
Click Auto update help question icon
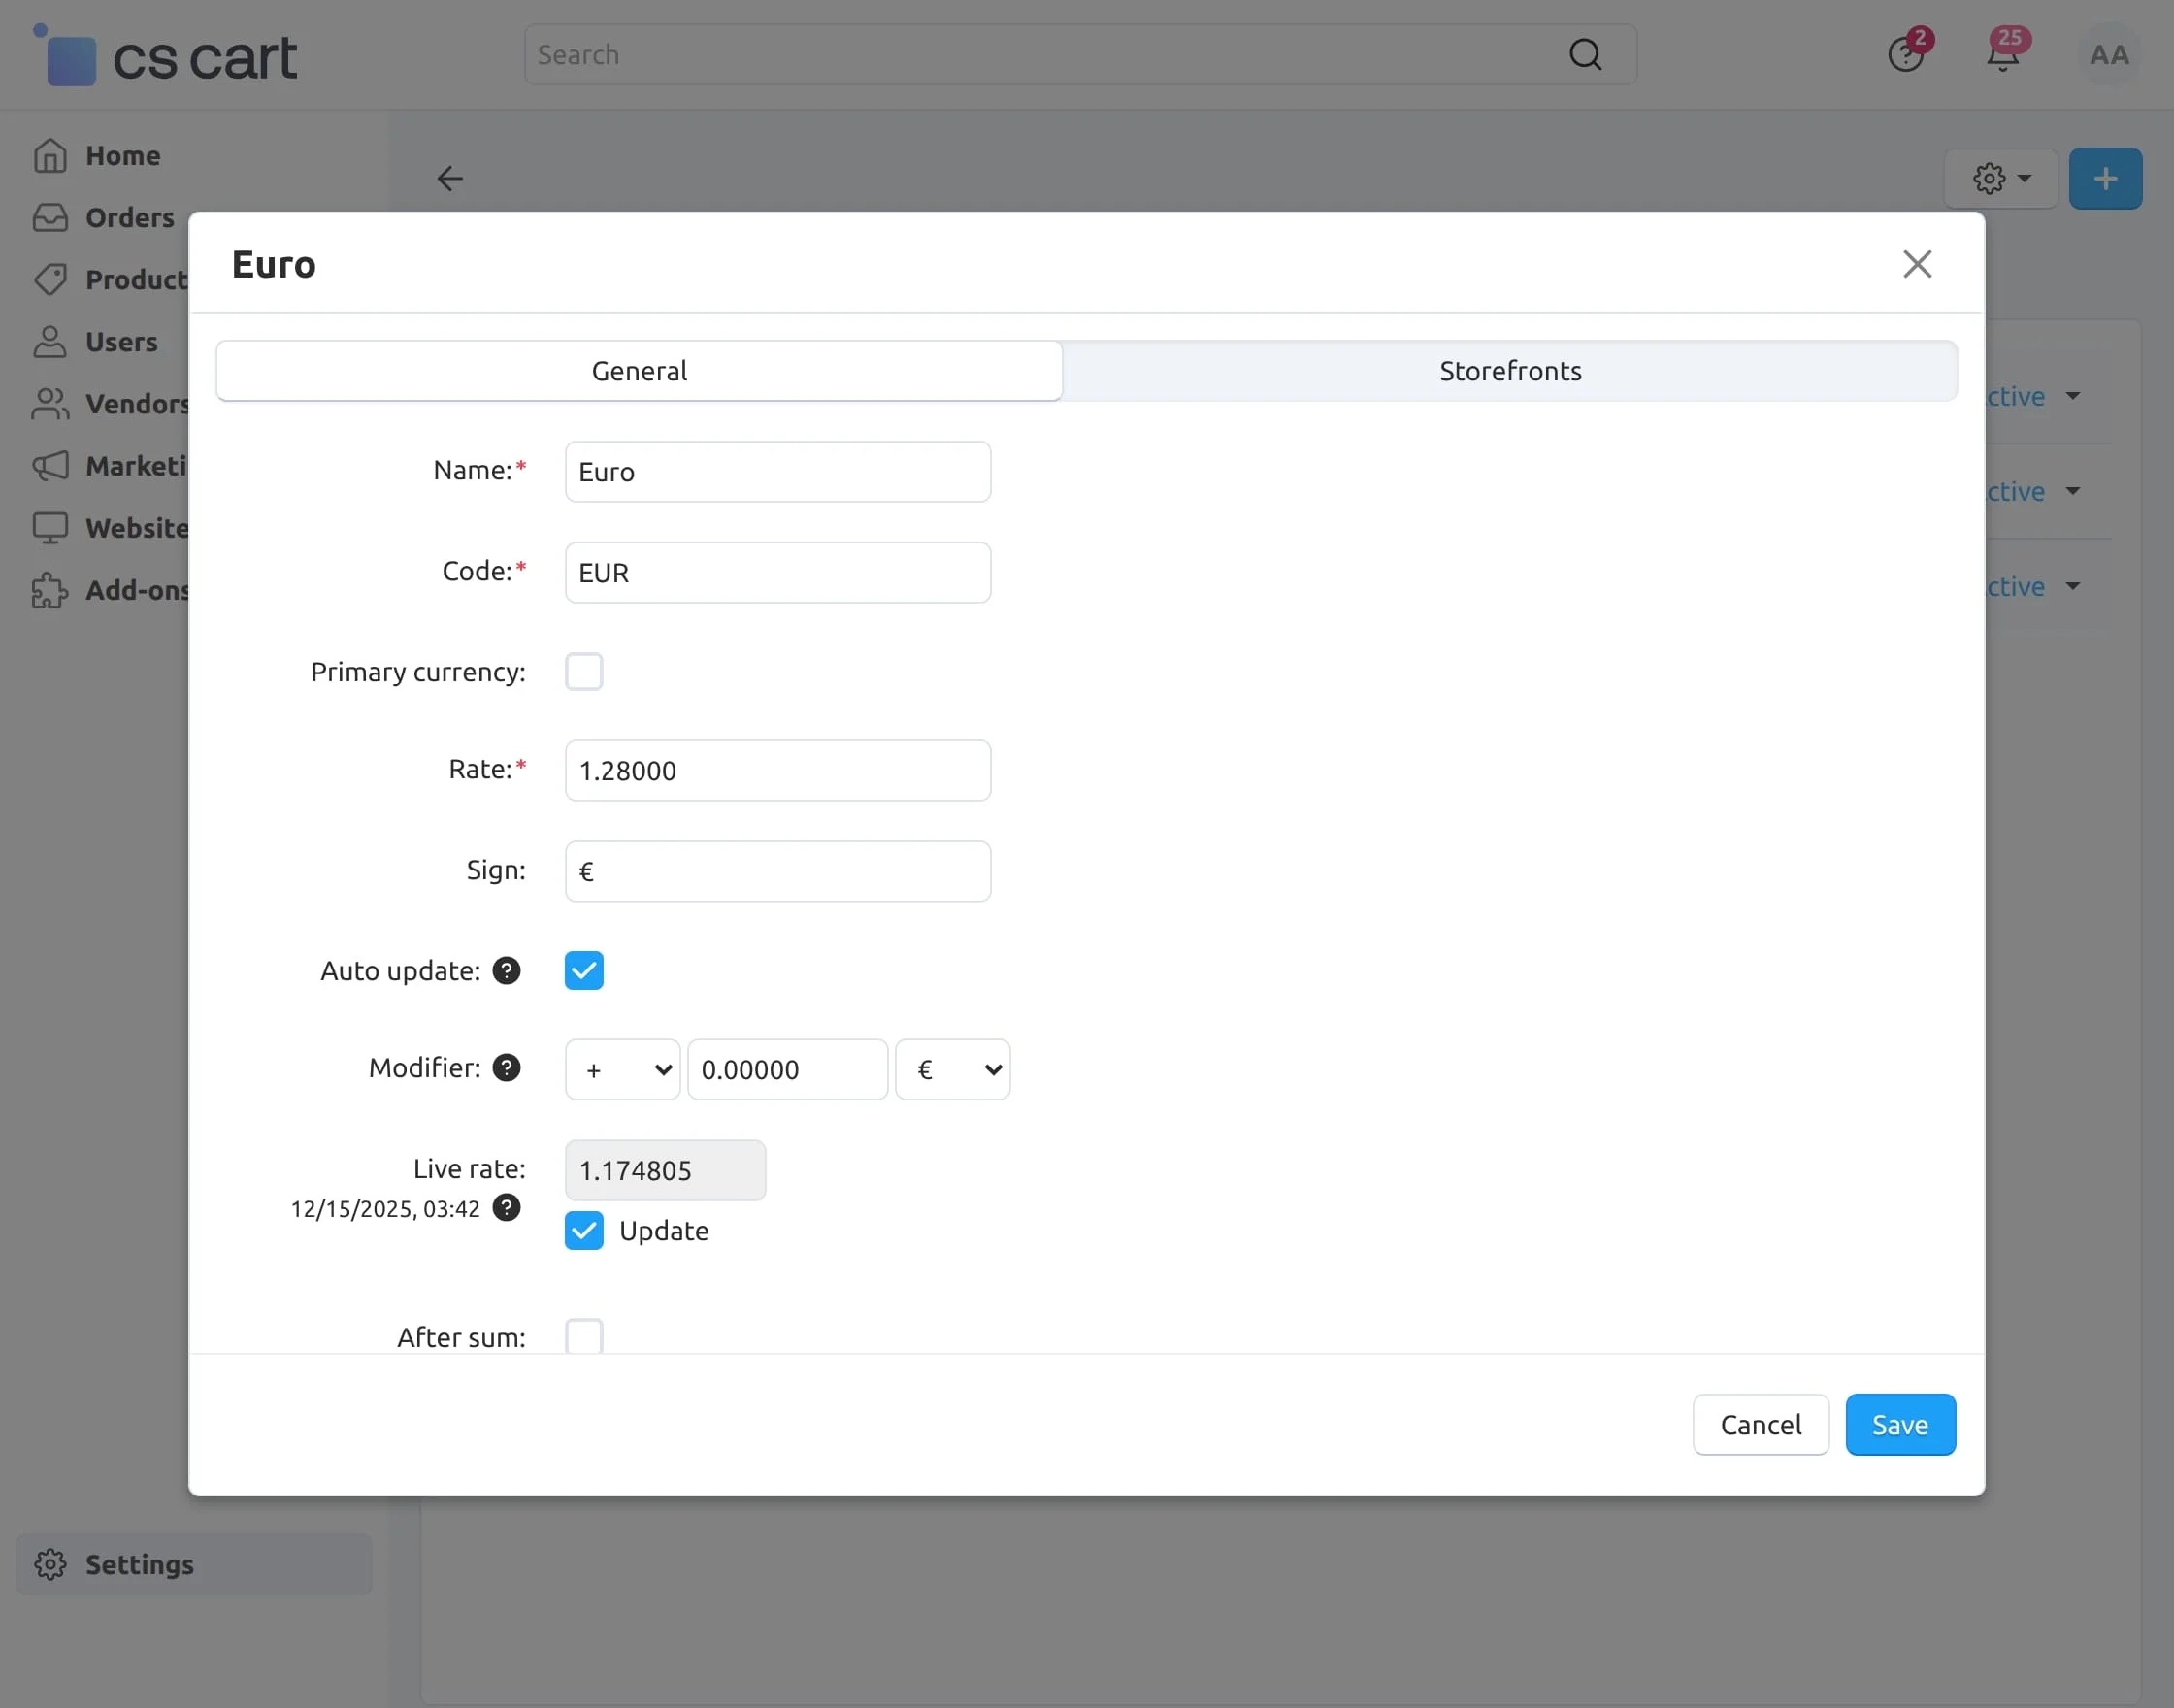[507, 970]
